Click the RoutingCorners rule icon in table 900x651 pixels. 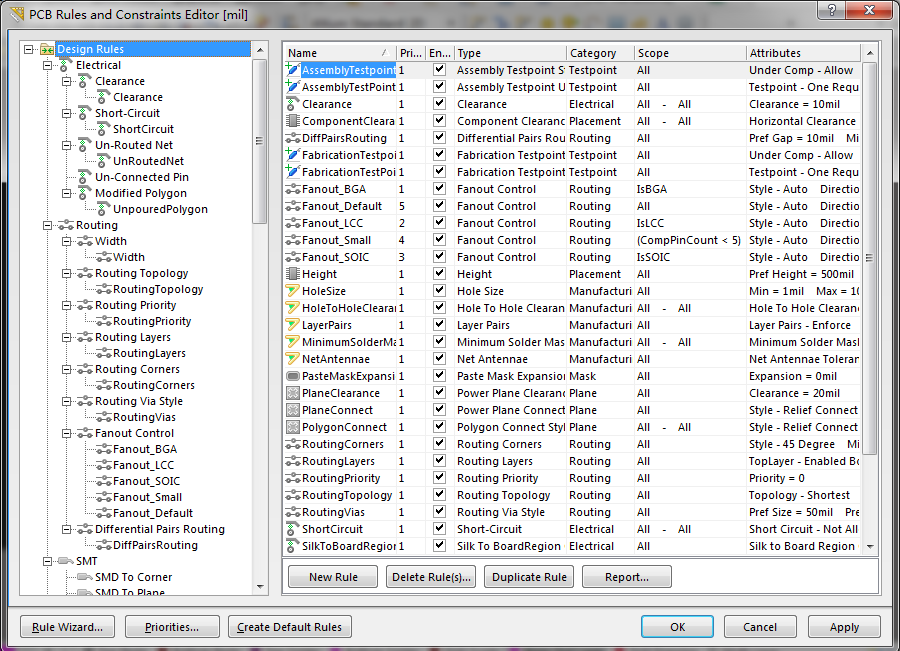(x=293, y=444)
